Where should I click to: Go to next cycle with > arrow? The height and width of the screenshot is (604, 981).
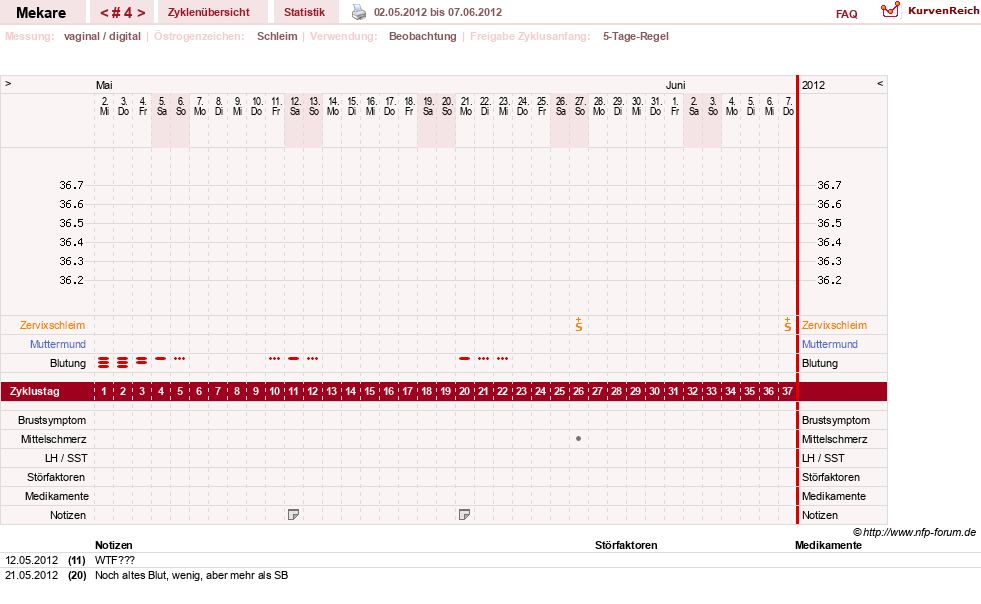(x=141, y=13)
